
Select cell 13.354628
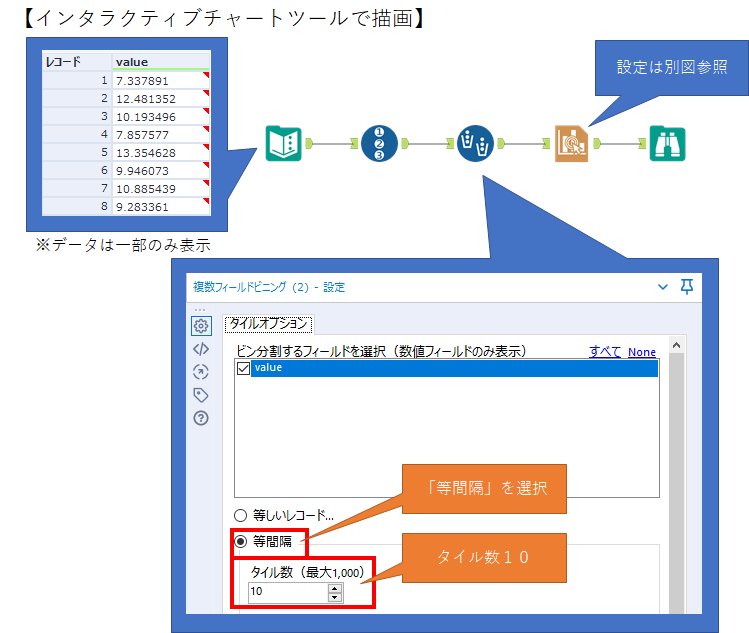point(161,153)
